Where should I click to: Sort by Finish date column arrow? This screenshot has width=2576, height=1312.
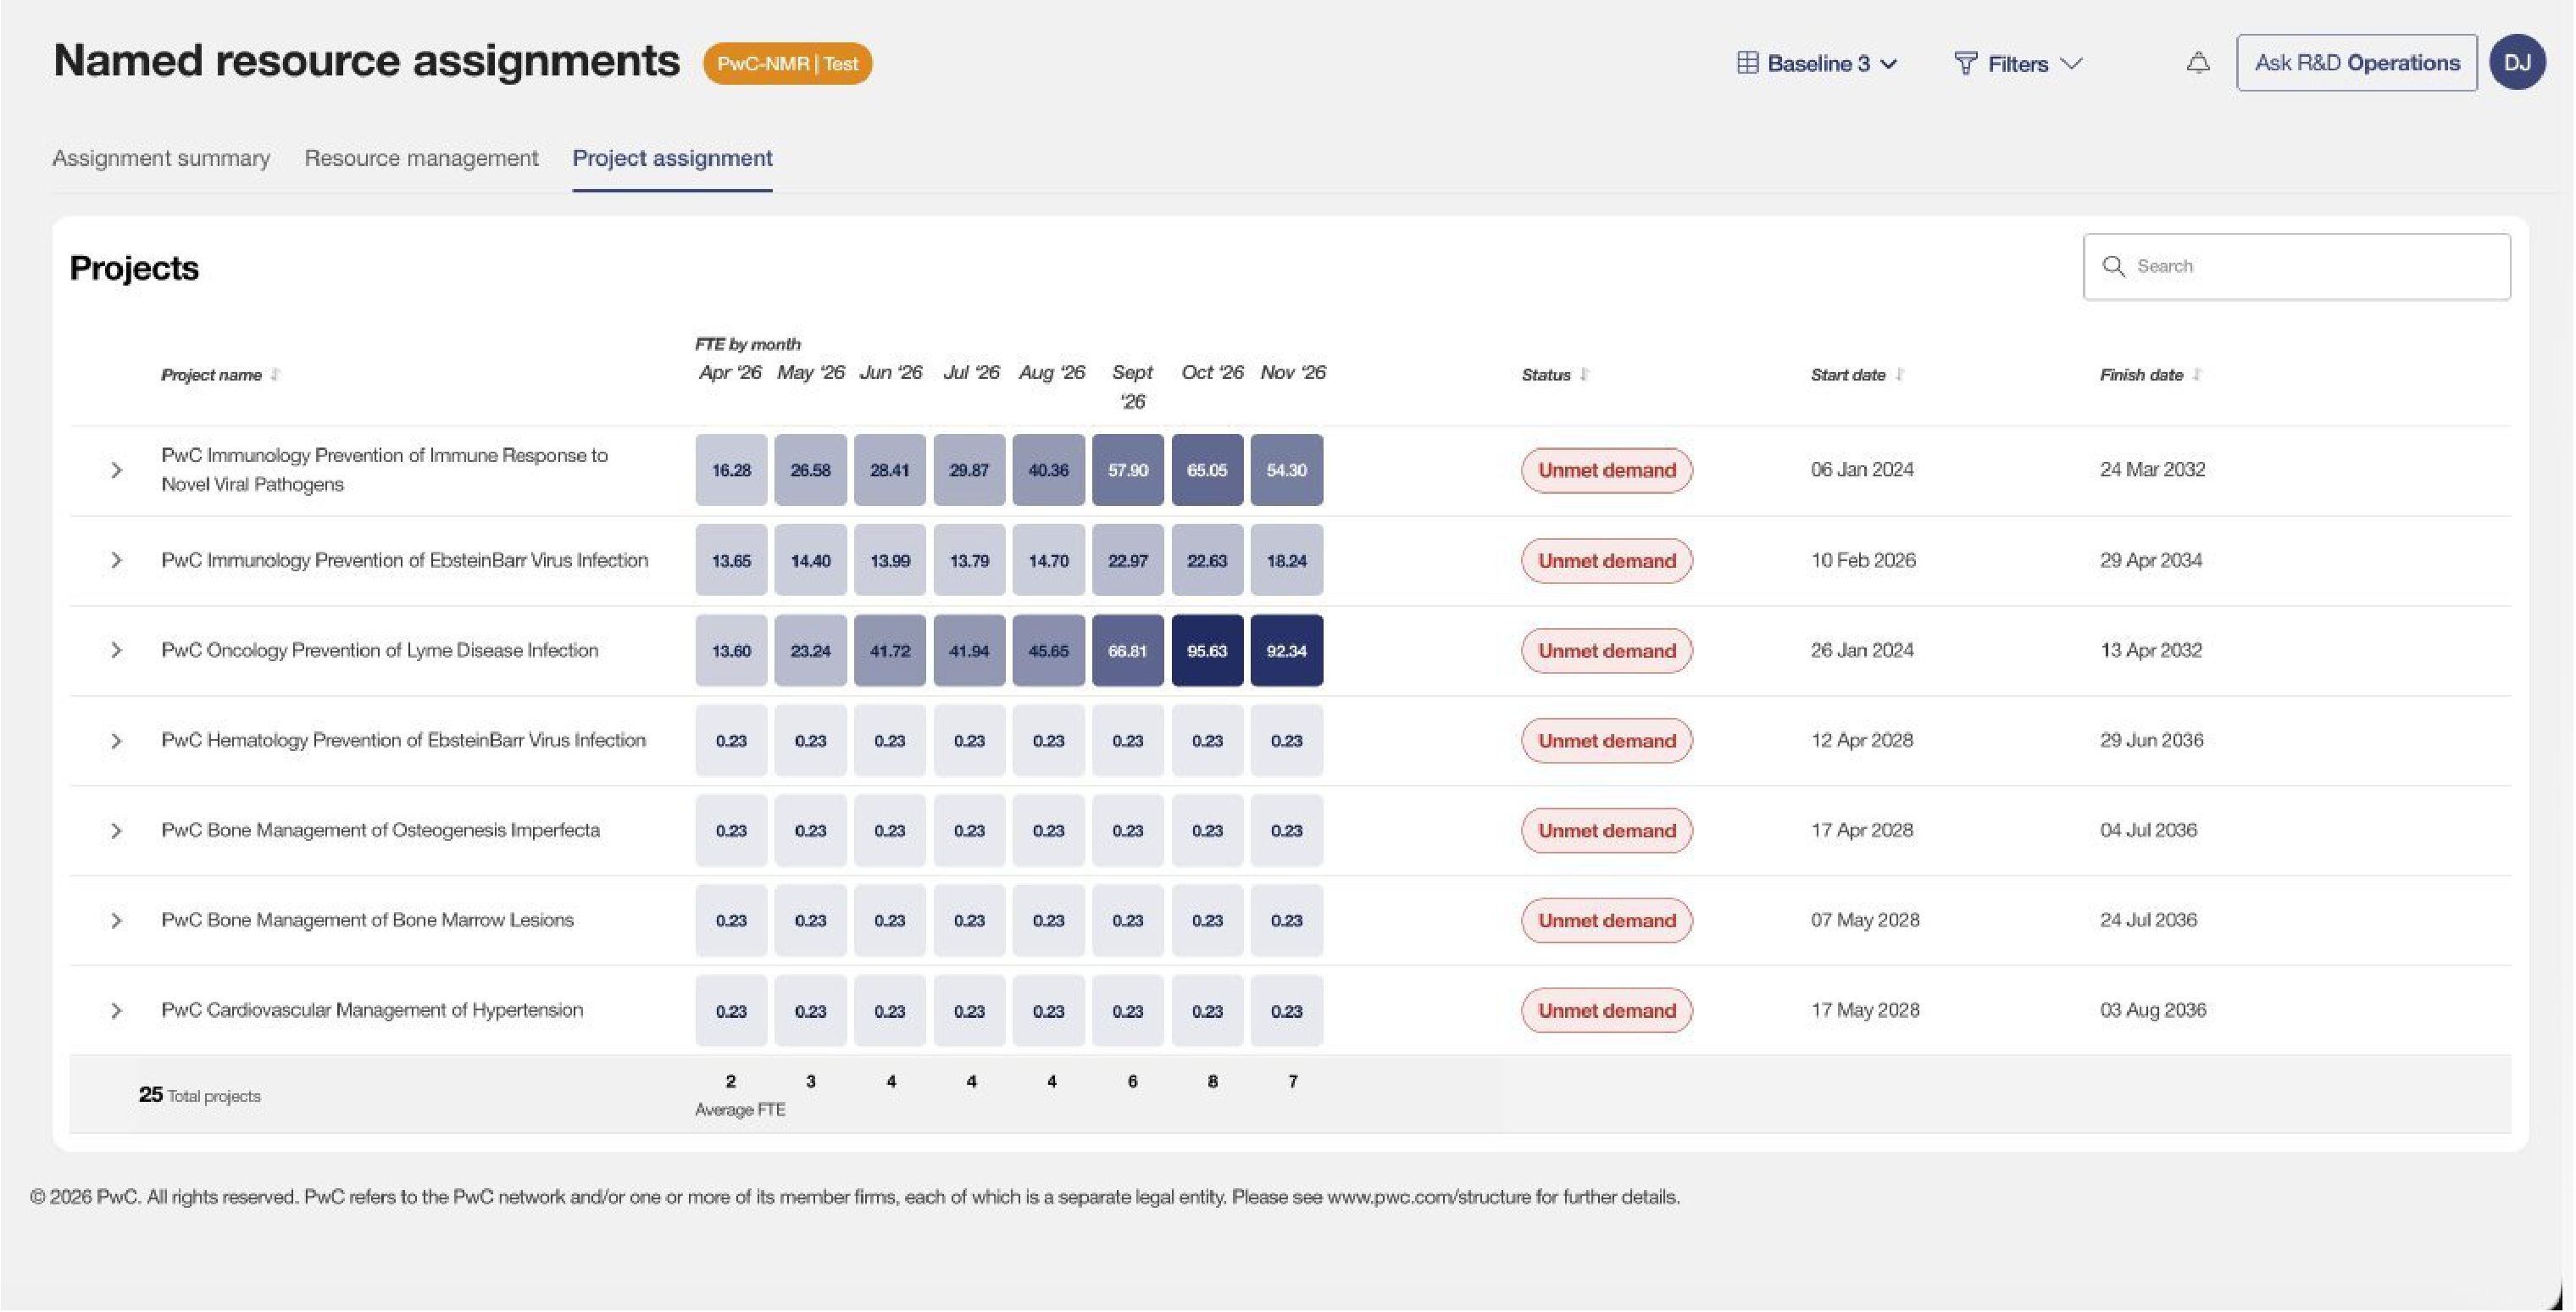[x=2197, y=375]
